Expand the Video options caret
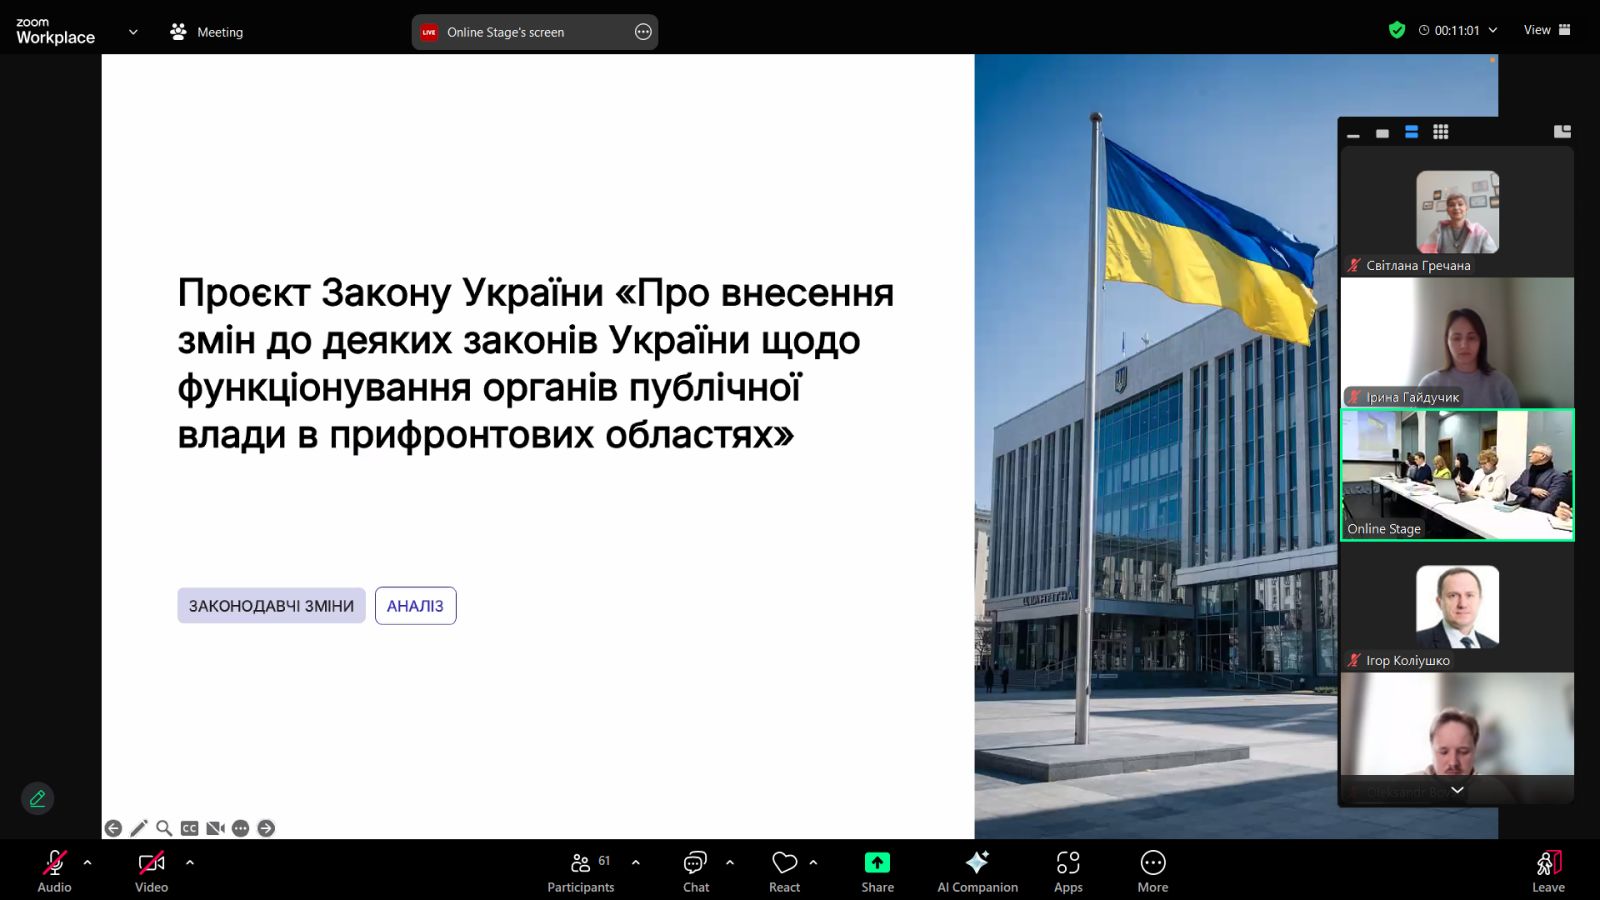The height and width of the screenshot is (900, 1600). pyautogui.click(x=190, y=862)
